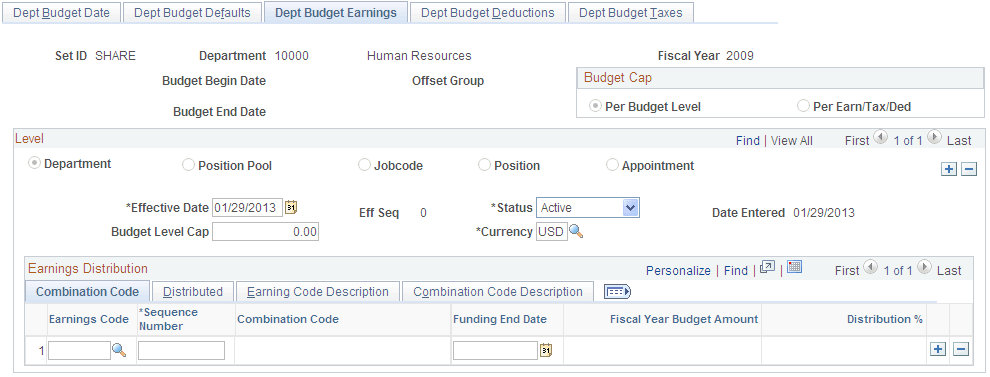The width and height of the screenshot is (990, 377).
Task: Switch to the Distributed grid tab
Action: click(x=193, y=292)
